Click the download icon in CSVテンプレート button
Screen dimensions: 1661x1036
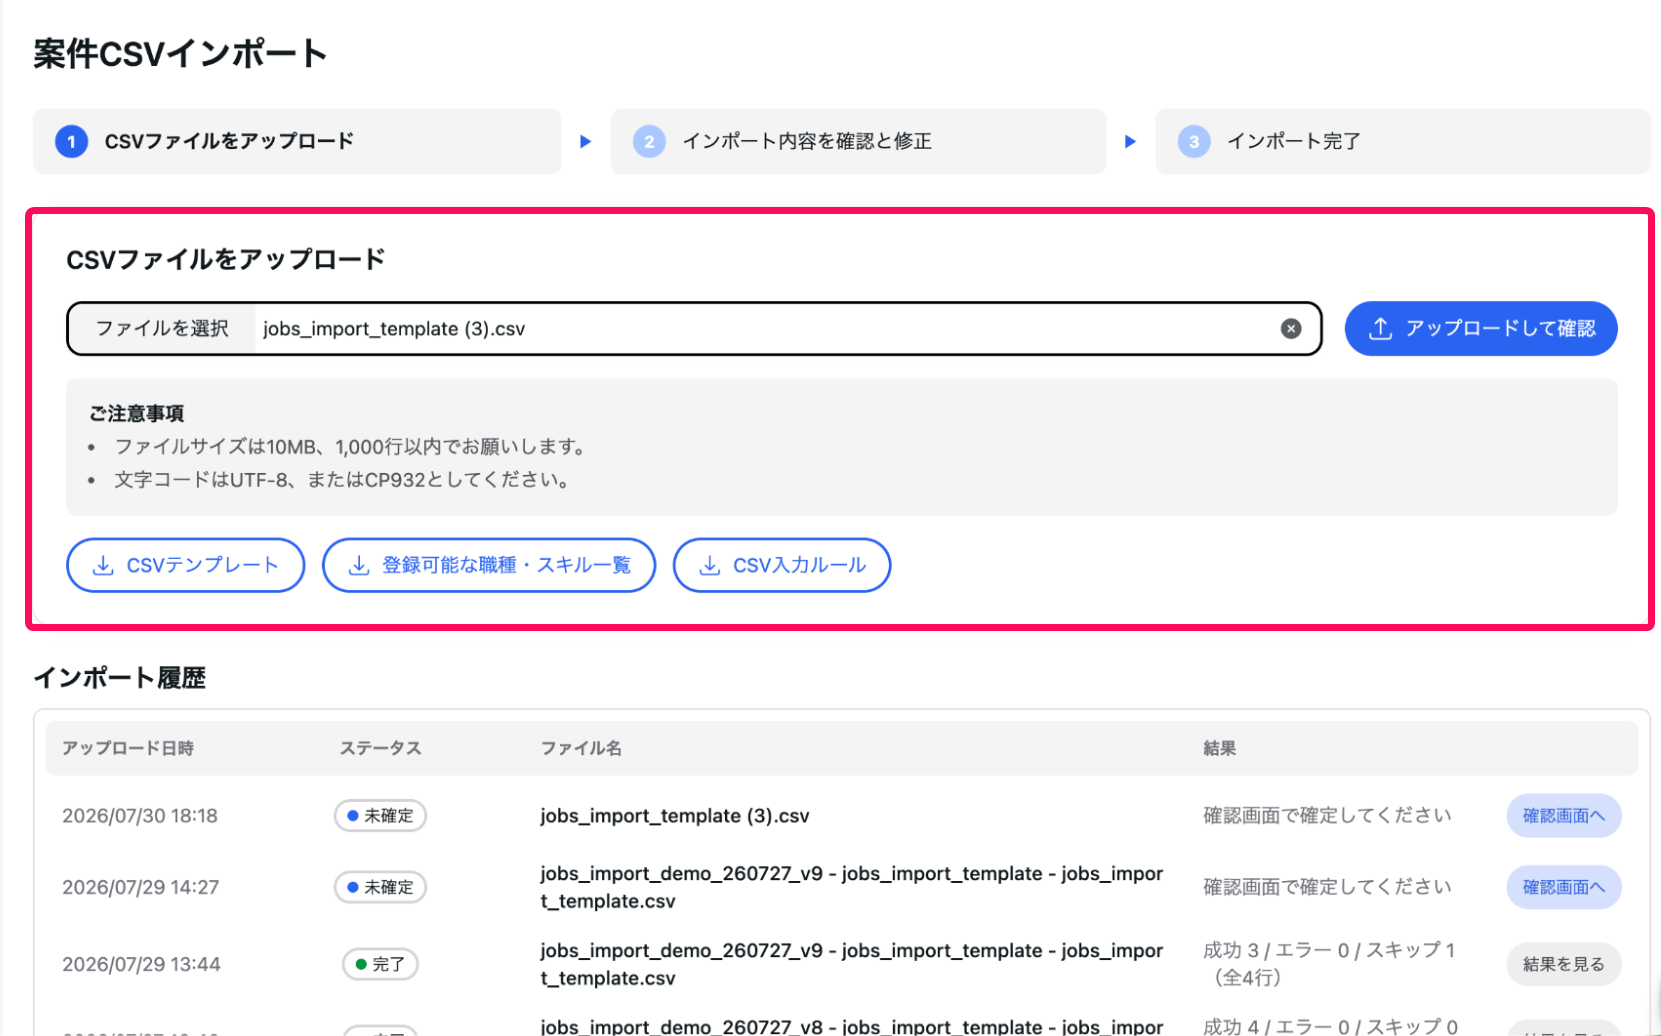103,565
